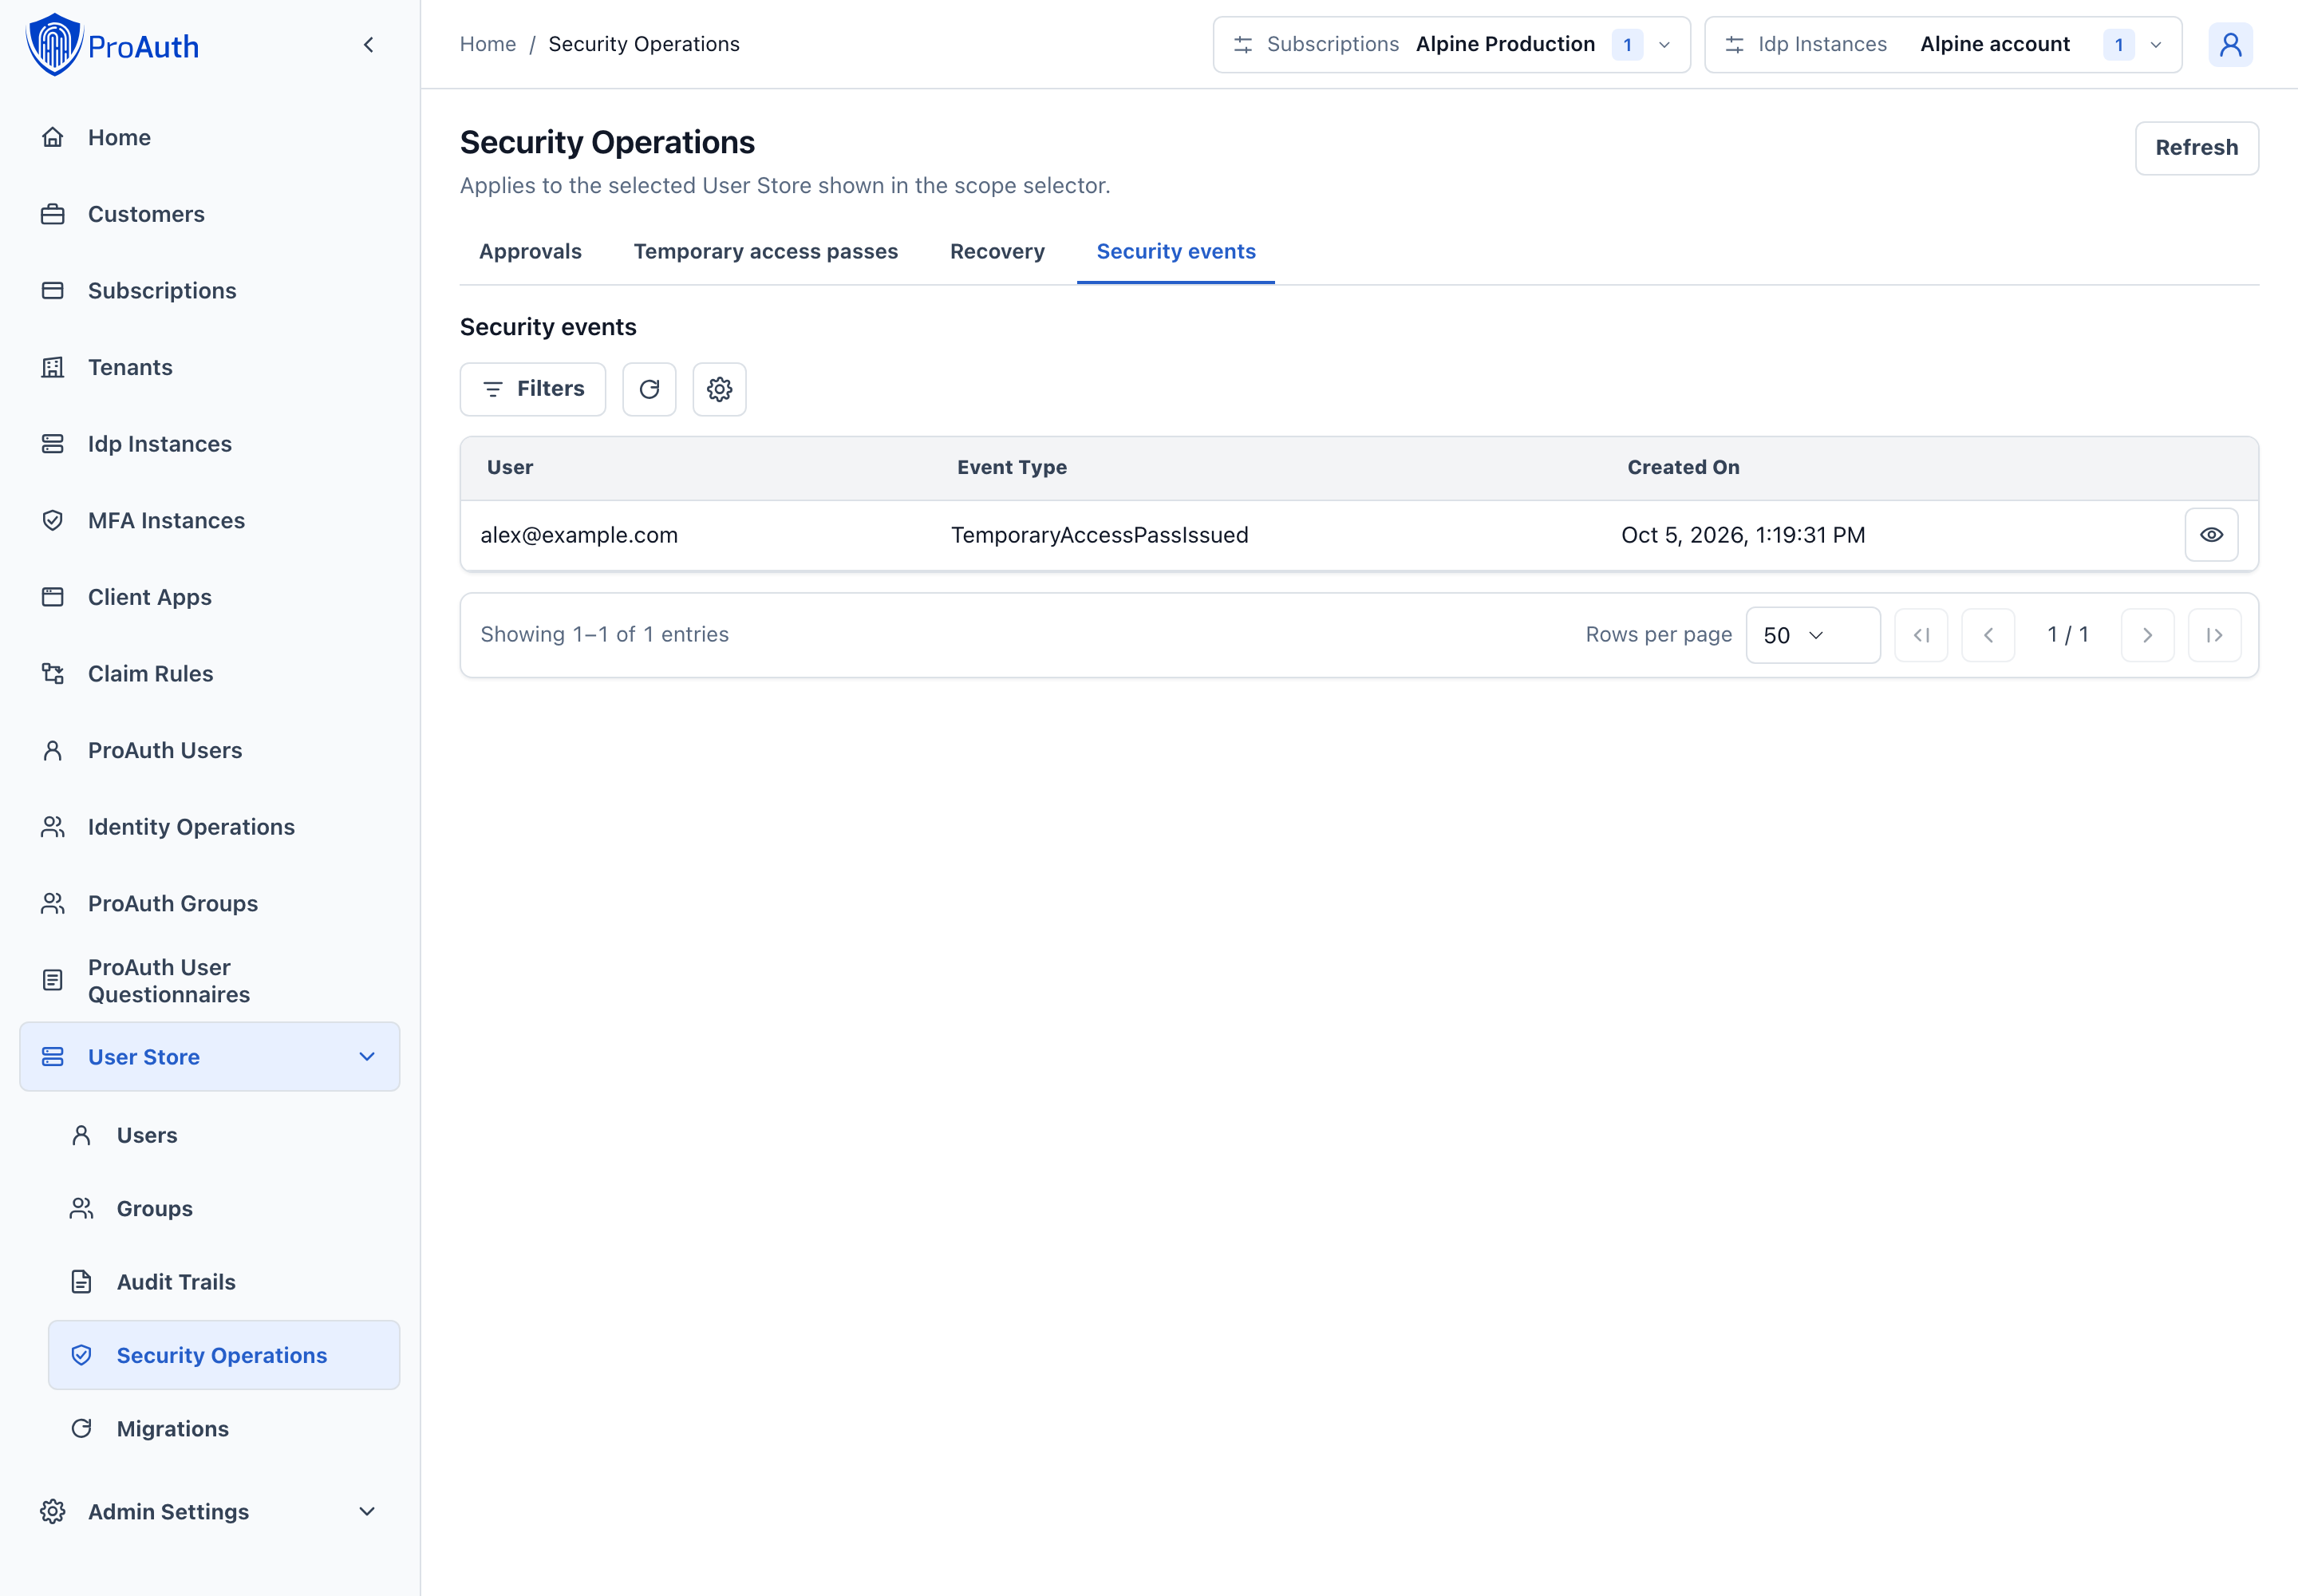The height and width of the screenshot is (1596, 2298).
Task: Open ProAuth Groups
Action: coord(210,904)
